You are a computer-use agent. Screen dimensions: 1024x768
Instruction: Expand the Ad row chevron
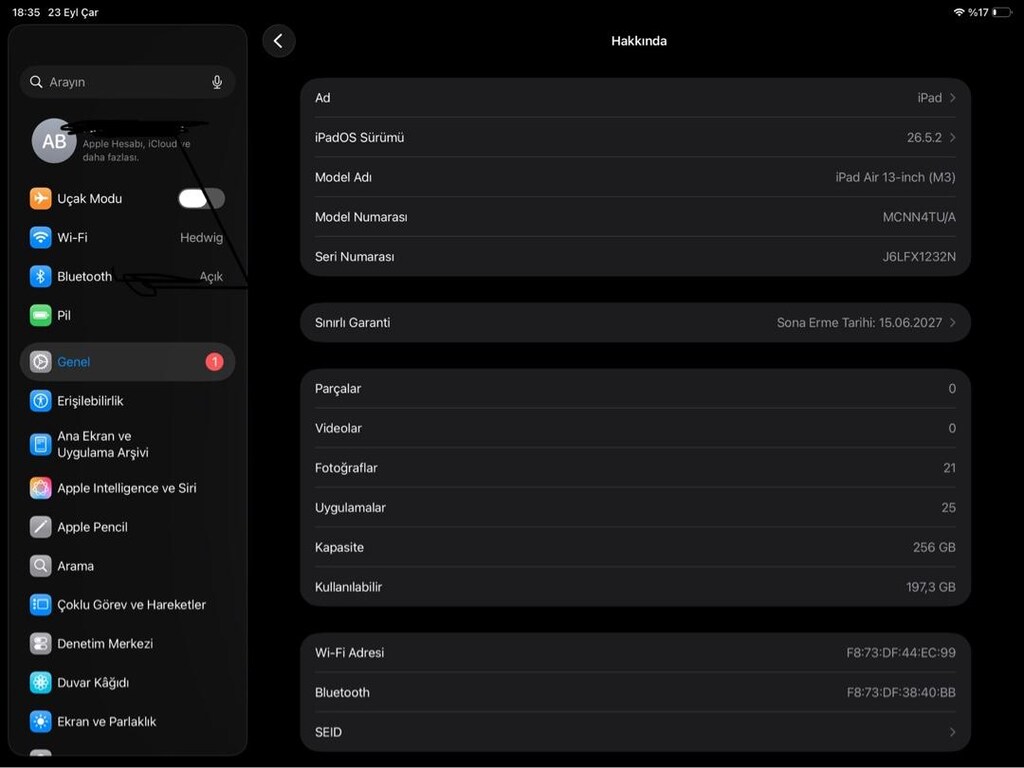pos(953,98)
